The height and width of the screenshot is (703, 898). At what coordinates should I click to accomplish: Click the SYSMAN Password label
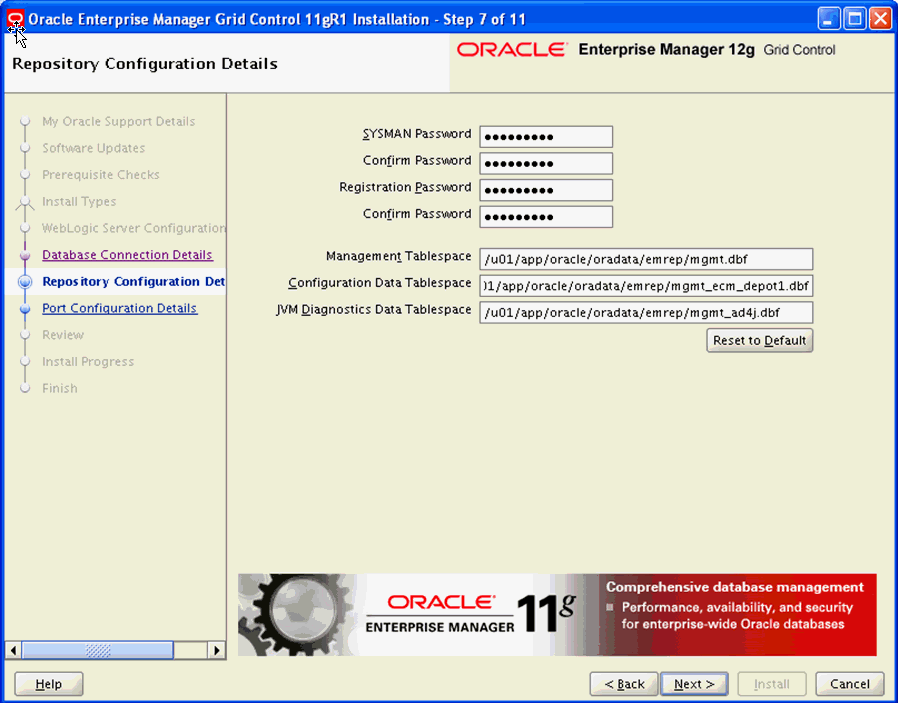(x=417, y=134)
